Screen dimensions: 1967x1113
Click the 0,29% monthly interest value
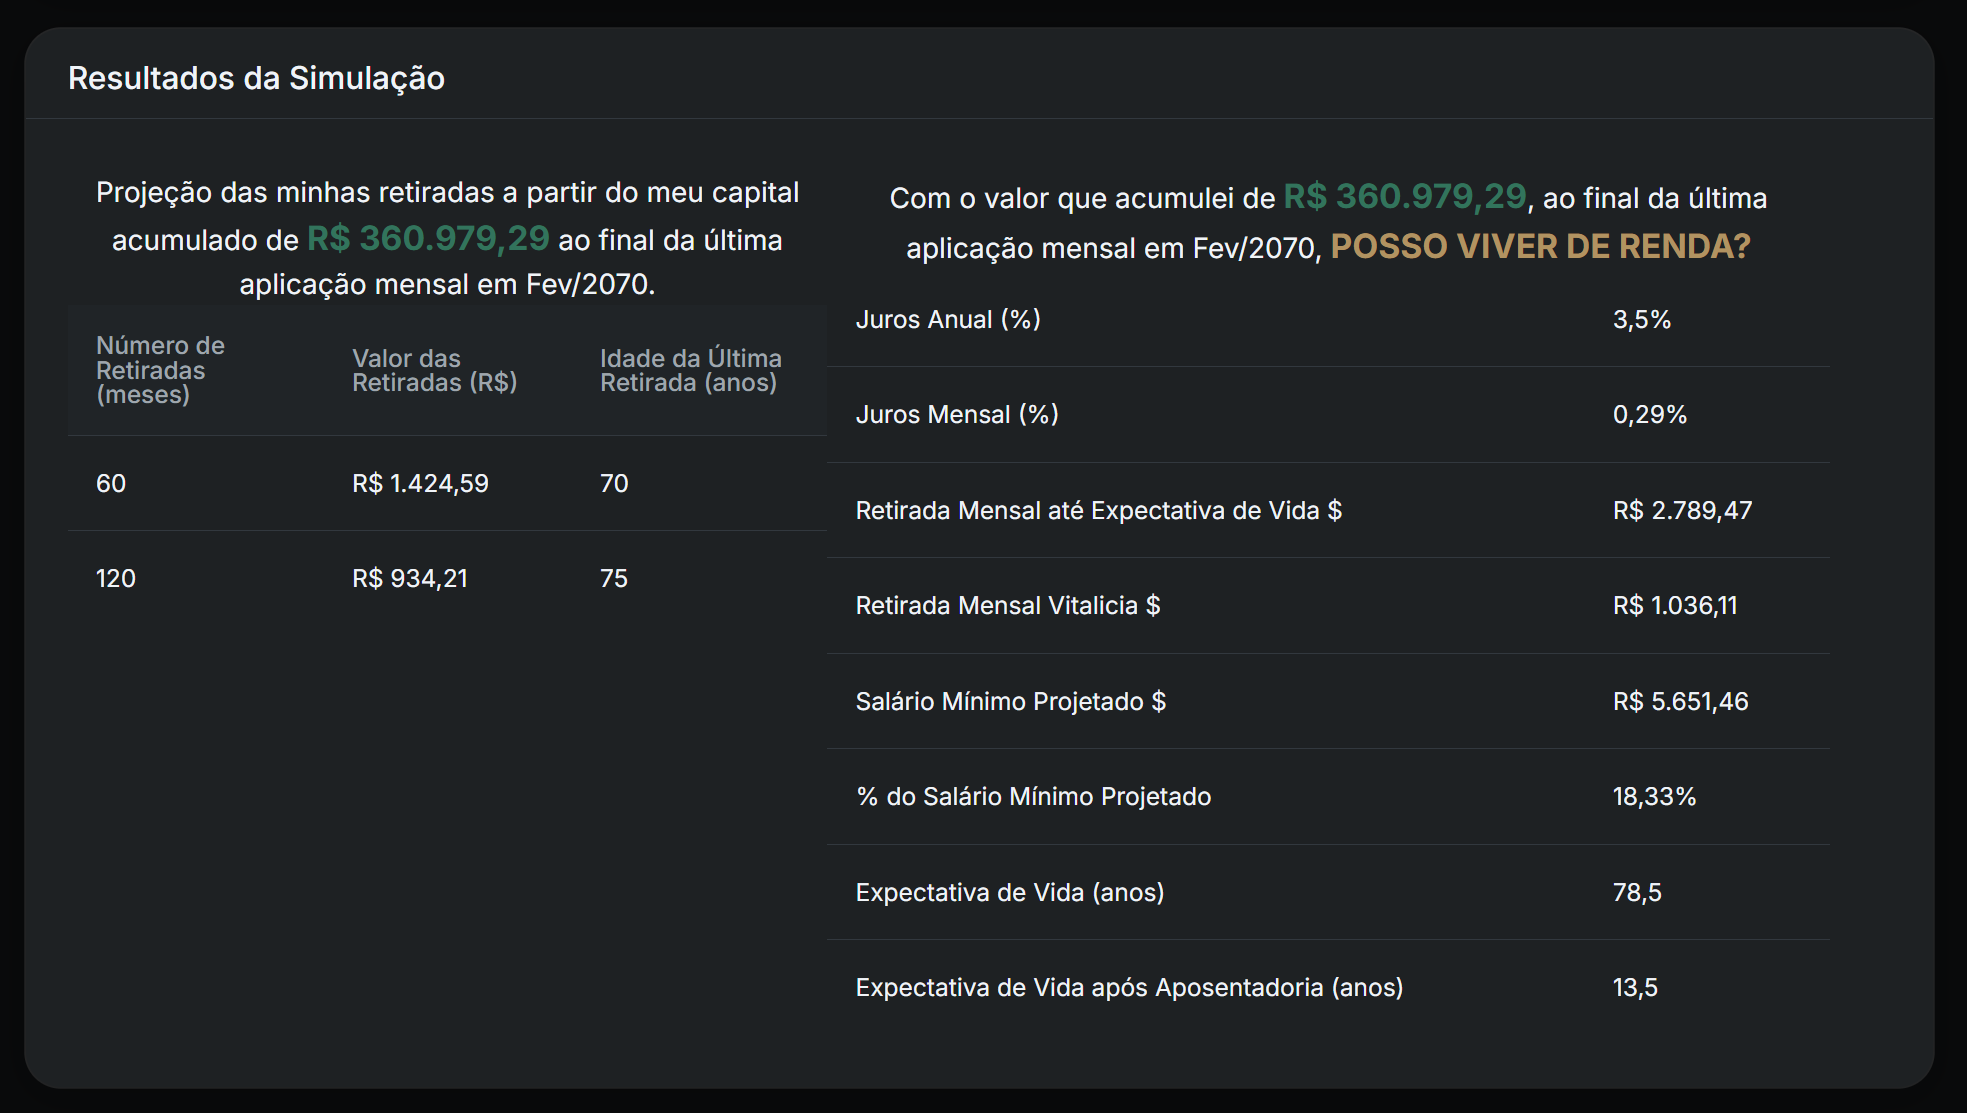[1649, 414]
